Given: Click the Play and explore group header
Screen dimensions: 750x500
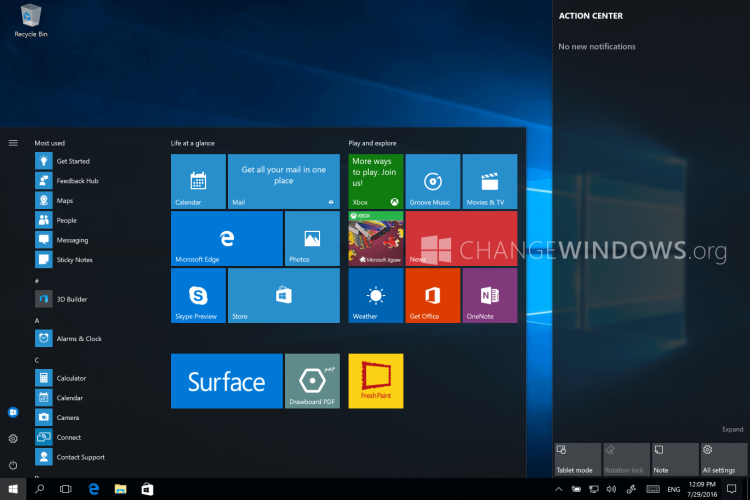Looking at the screenshot, I should point(372,143).
